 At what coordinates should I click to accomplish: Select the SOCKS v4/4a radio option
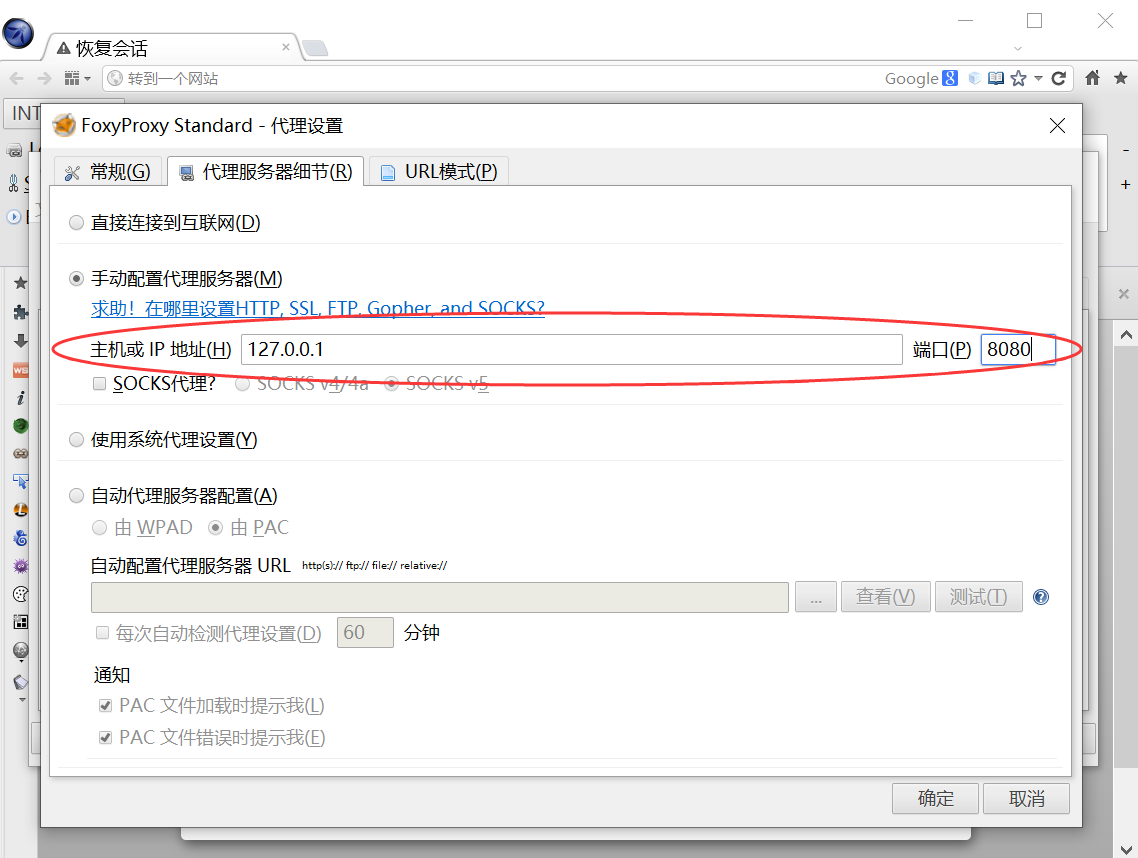click(x=243, y=383)
